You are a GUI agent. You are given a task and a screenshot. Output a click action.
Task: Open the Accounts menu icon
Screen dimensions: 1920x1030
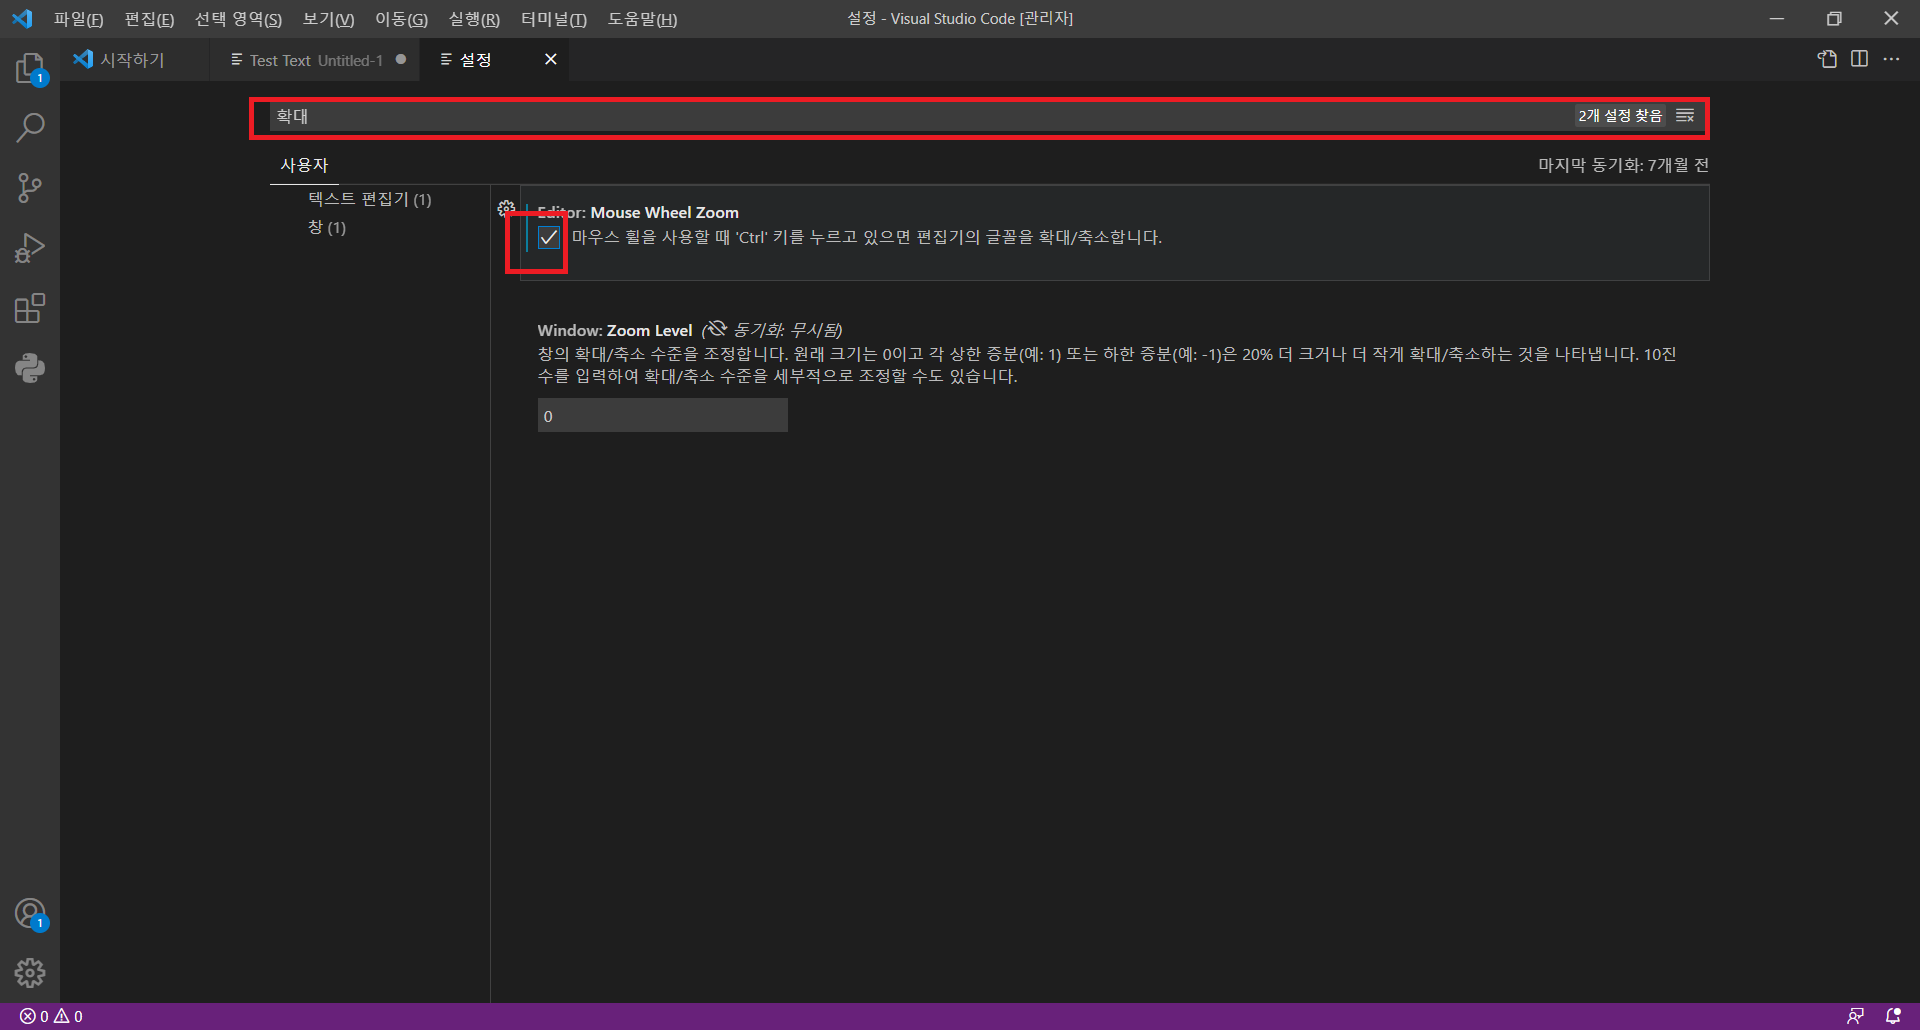coord(30,914)
